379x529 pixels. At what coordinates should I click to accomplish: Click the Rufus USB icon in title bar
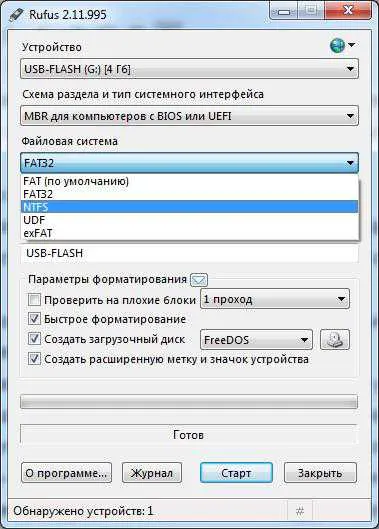tap(15, 15)
